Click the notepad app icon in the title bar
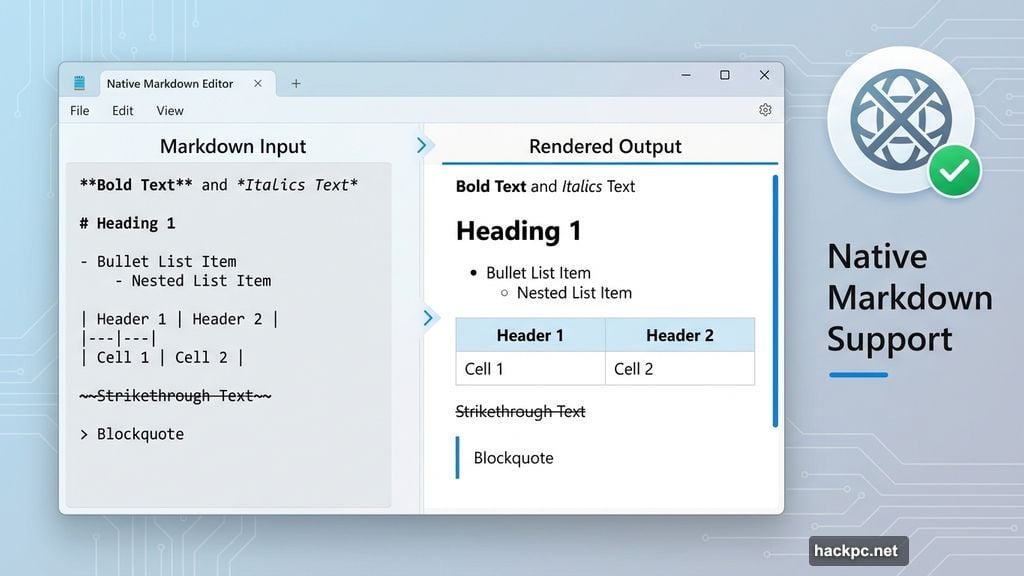The width and height of the screenshot is (1024, 576). tap(80, 83)
